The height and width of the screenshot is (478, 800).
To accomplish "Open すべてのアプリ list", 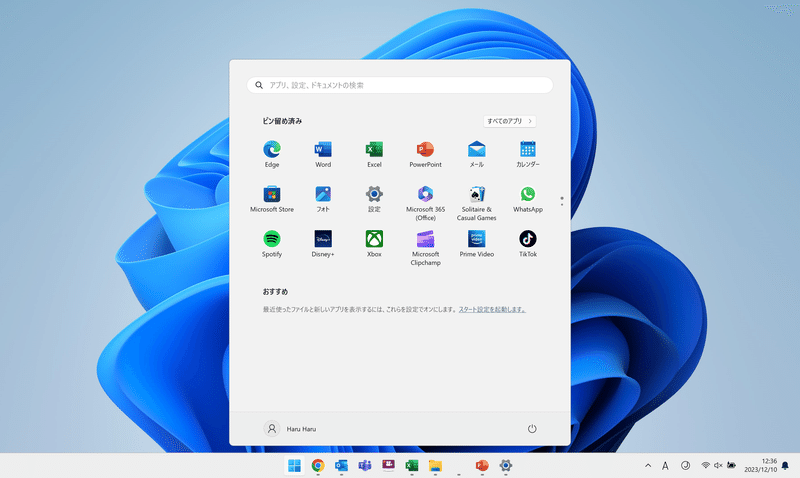I will (509, 121).
